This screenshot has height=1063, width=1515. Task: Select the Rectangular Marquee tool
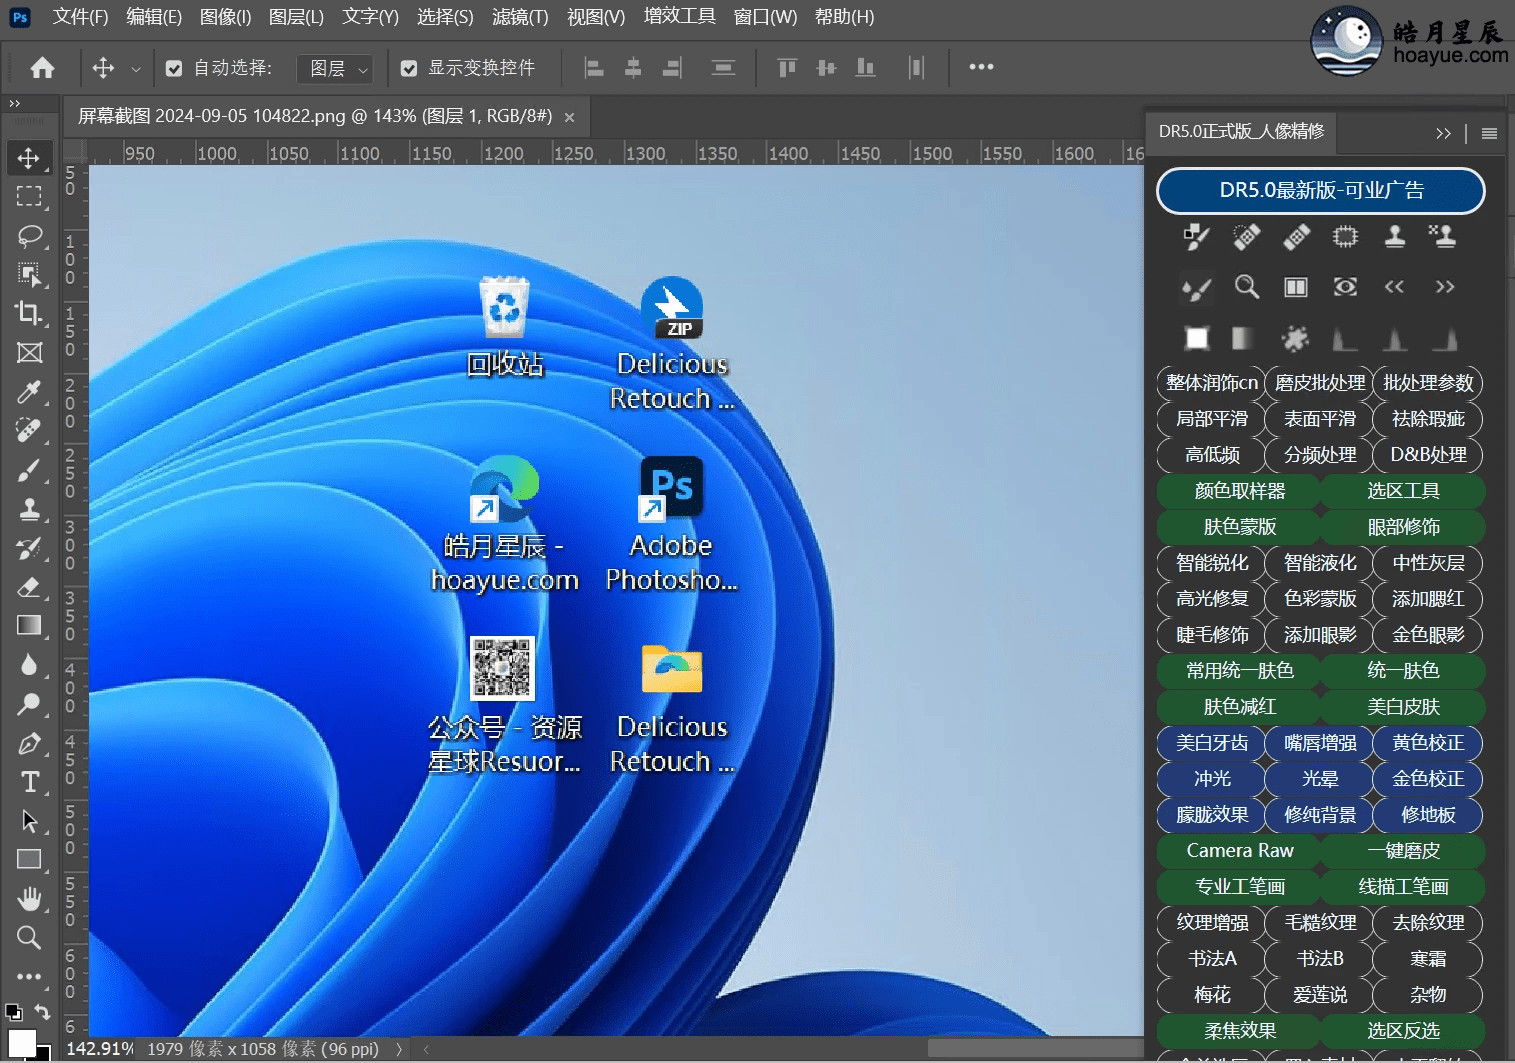(29, 197)
